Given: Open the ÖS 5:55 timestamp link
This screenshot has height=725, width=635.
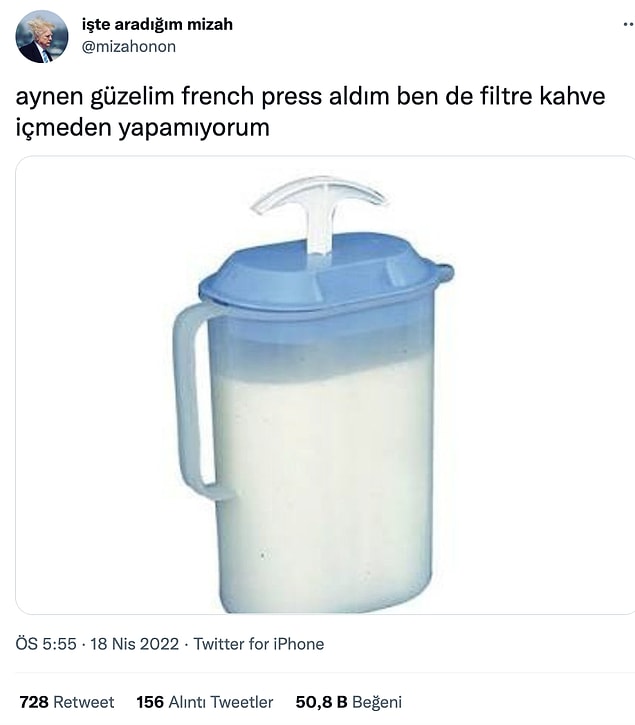Looking at the screenshot, I should (x=46, y=644).
